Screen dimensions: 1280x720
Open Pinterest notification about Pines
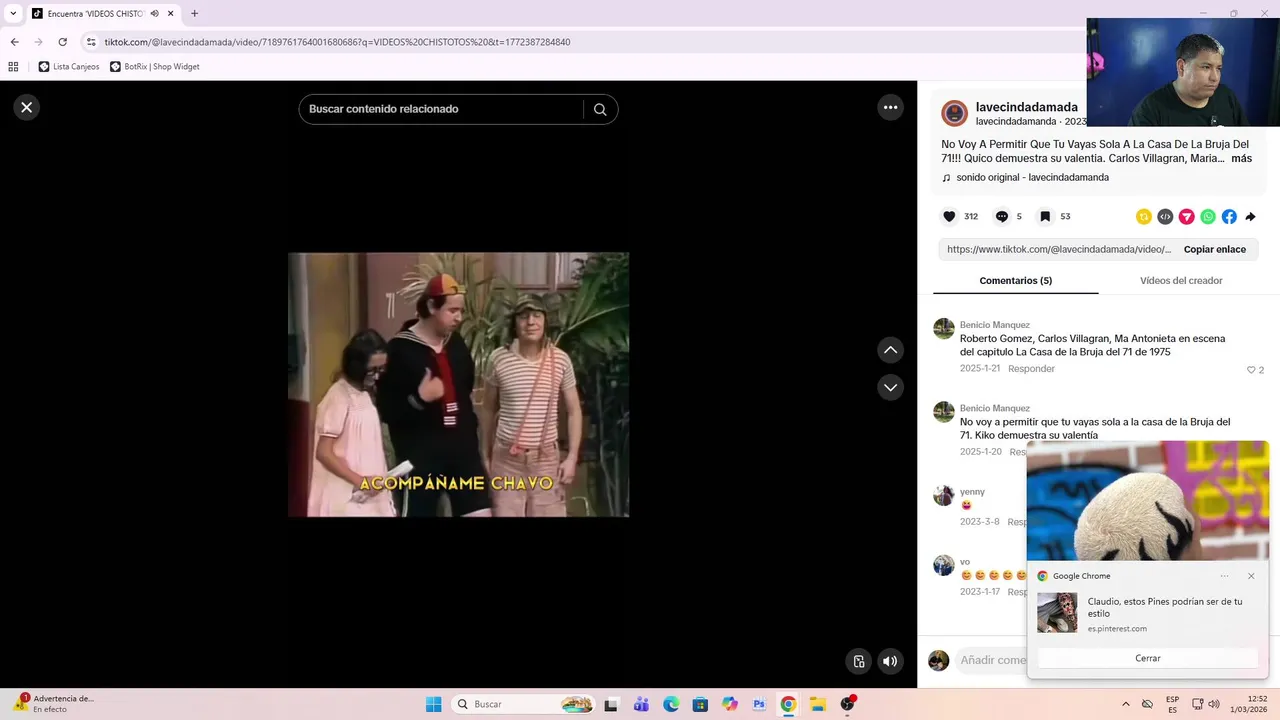tap(1147, 612)
